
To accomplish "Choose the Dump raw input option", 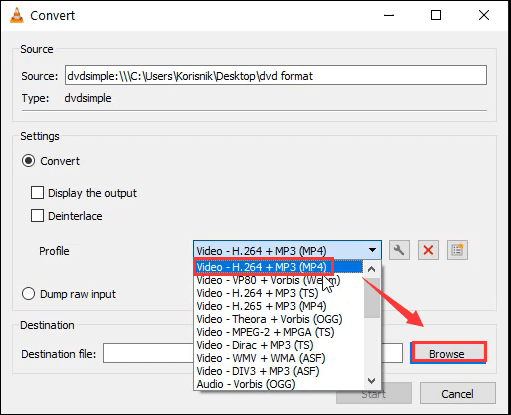I will 28,294.
